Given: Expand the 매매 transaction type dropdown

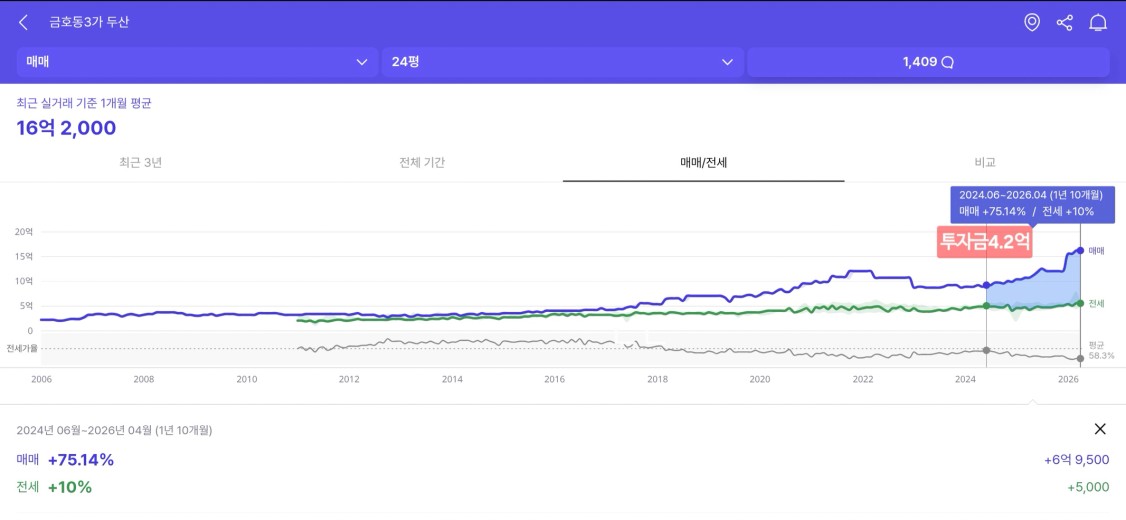Looking at the screenshot, I should [x=197, y=62].
